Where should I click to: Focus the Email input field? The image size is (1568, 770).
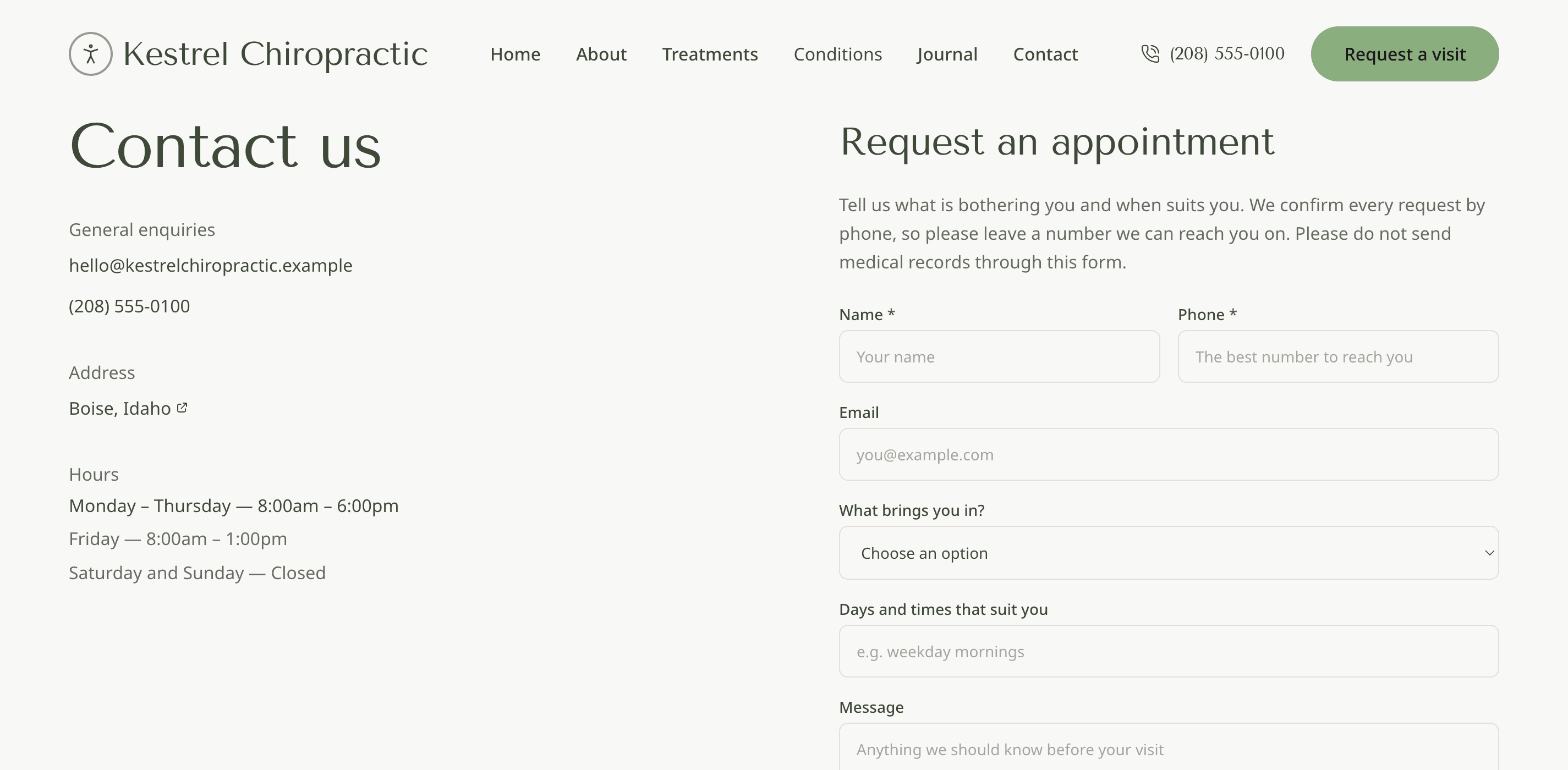tap(1169, 455)
